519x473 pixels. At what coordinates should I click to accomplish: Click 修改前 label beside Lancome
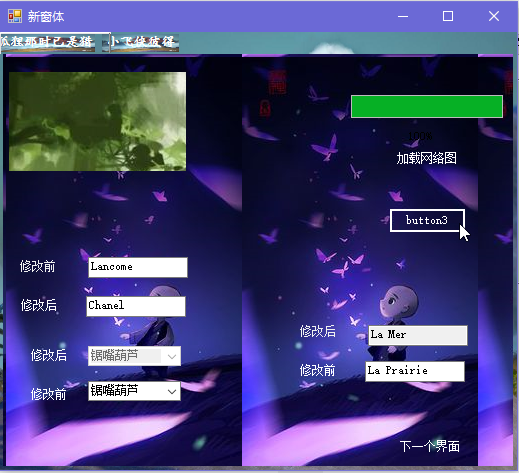37,266
